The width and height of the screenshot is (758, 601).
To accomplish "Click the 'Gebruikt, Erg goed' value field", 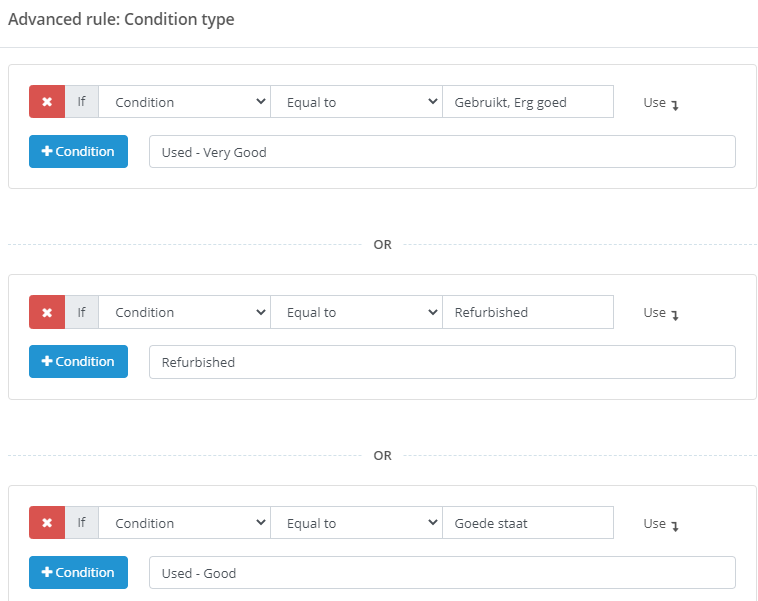I will [528, 102].
